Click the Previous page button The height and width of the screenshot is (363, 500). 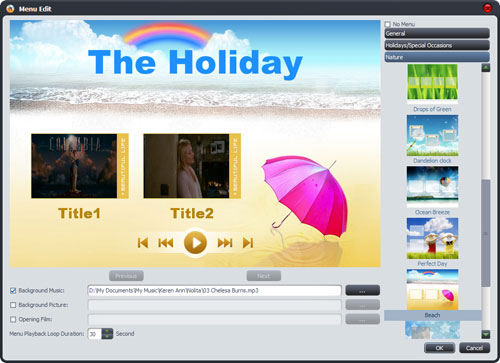pyautogui.click(x=126, y=276)
